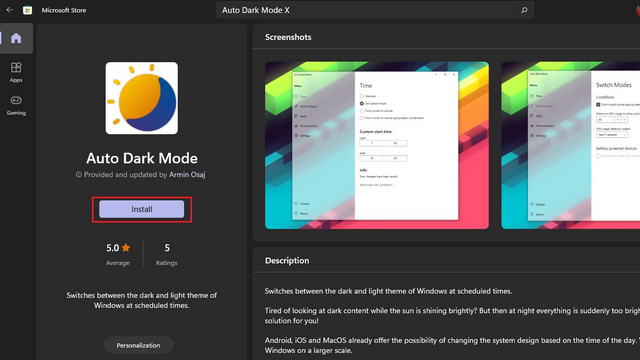Image resolution: width=640 pixels, height=360 pixels.
Task: Click the search magnifier icon
Action: (524, 10)
